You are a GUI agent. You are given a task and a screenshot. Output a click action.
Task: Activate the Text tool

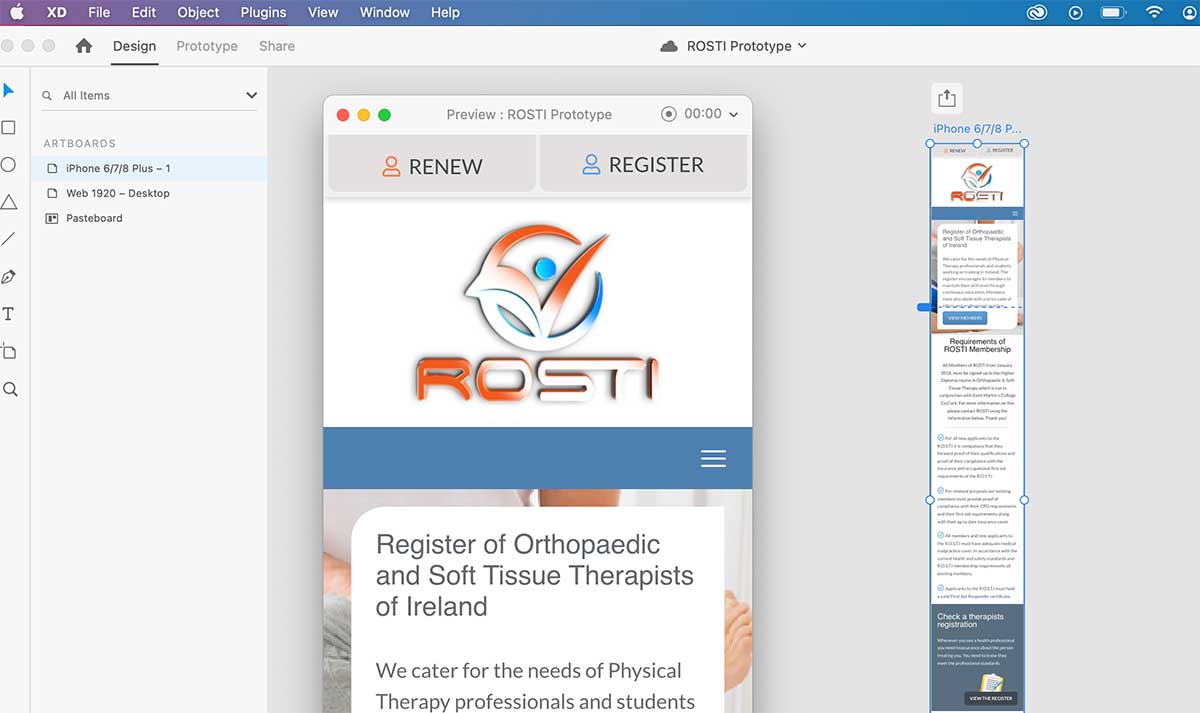coord(8,314)
